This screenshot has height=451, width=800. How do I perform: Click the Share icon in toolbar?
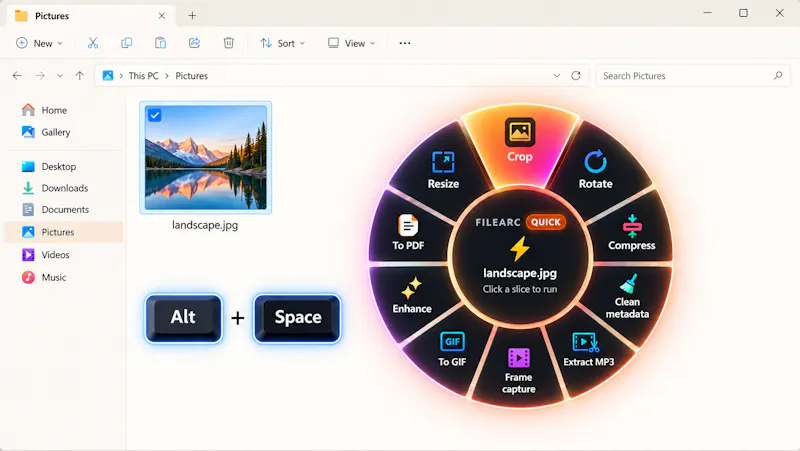194,43
